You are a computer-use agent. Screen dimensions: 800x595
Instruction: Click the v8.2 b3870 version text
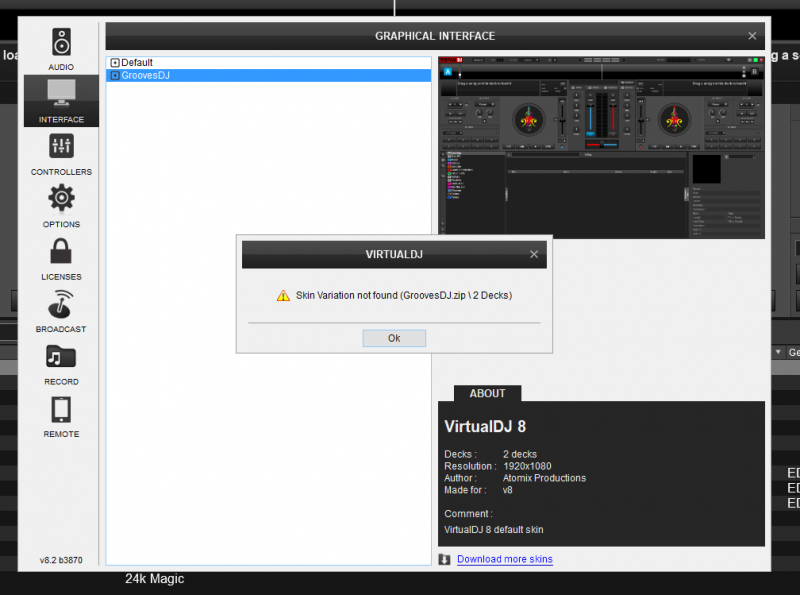[x=61, y=560]
